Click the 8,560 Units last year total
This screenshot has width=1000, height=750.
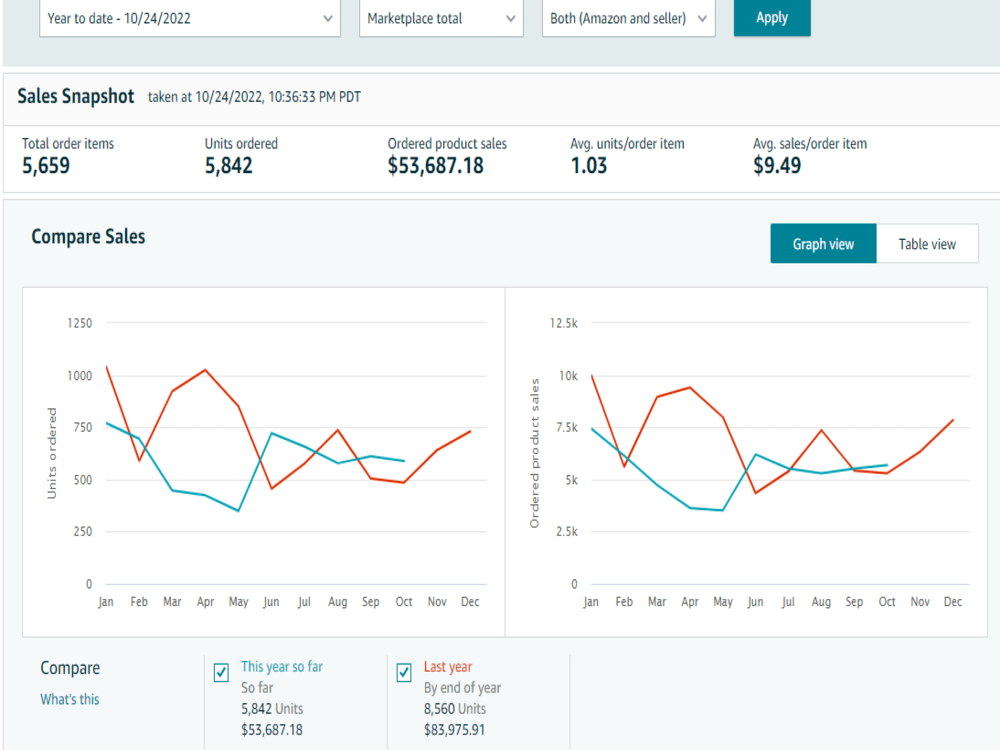point(455,709)
